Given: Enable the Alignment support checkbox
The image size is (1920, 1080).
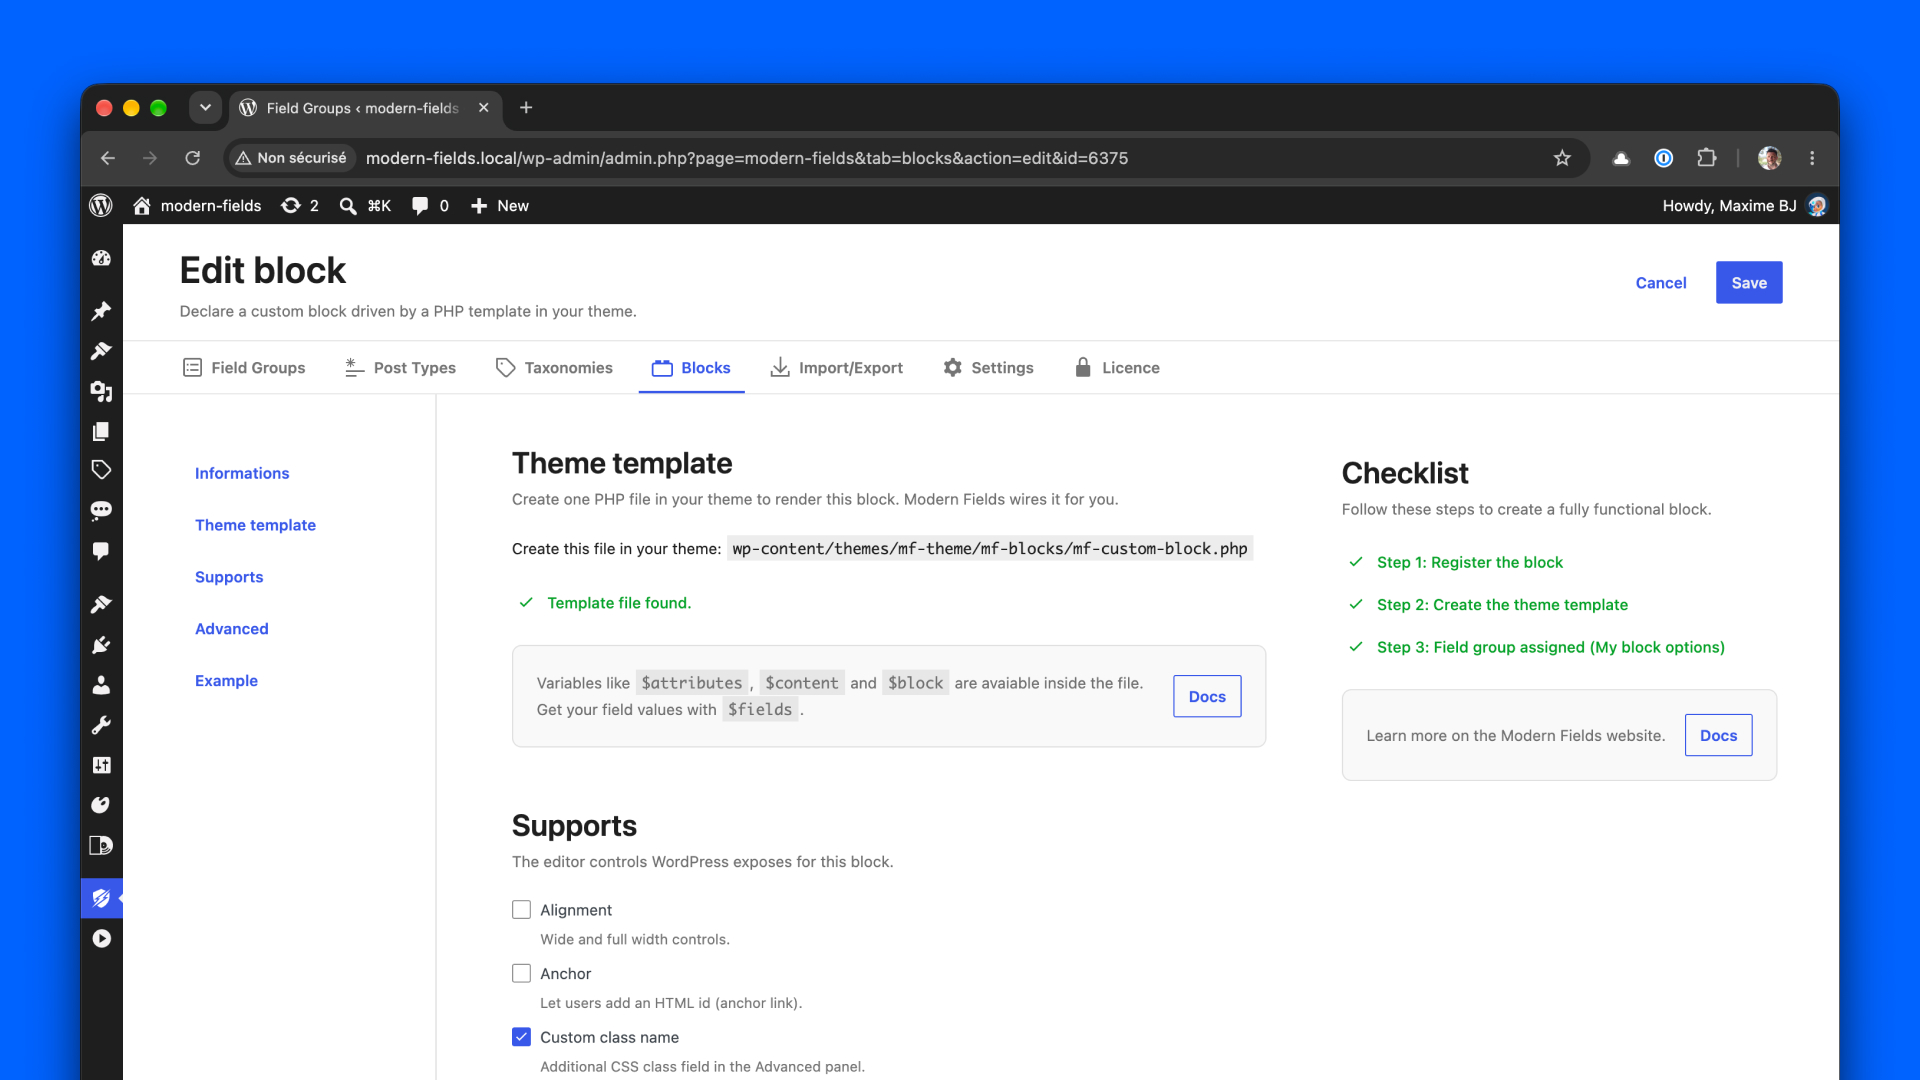Looking at the screenshot, I should [x=521, y=910].
